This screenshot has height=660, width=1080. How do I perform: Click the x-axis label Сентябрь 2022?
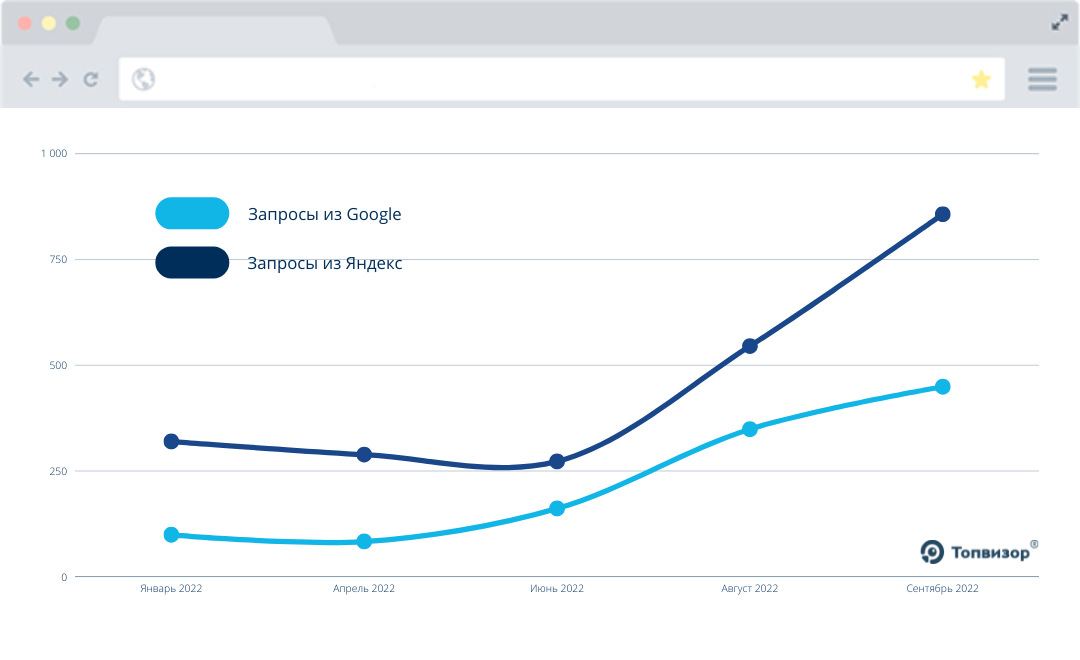click(942, 588)
